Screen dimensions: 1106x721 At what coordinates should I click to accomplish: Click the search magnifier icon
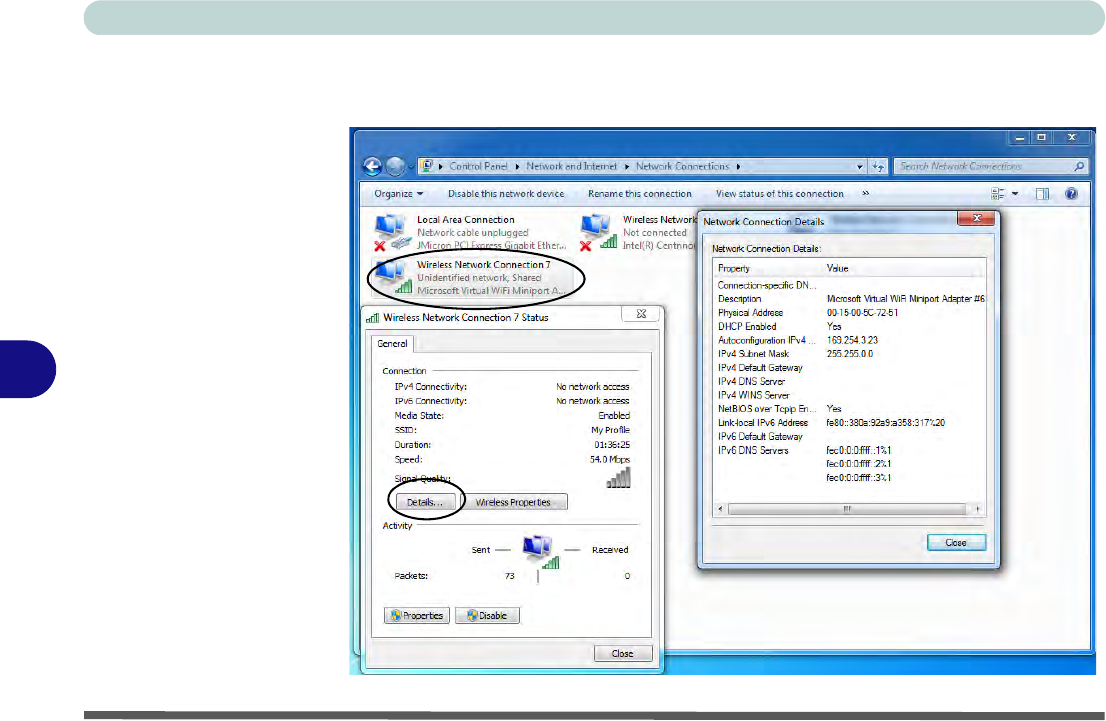point(1079,167)
